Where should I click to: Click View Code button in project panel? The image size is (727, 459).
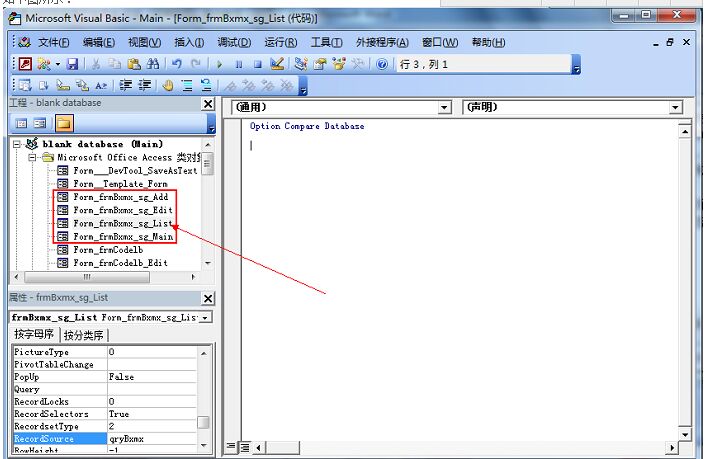(x=21, y=124)
